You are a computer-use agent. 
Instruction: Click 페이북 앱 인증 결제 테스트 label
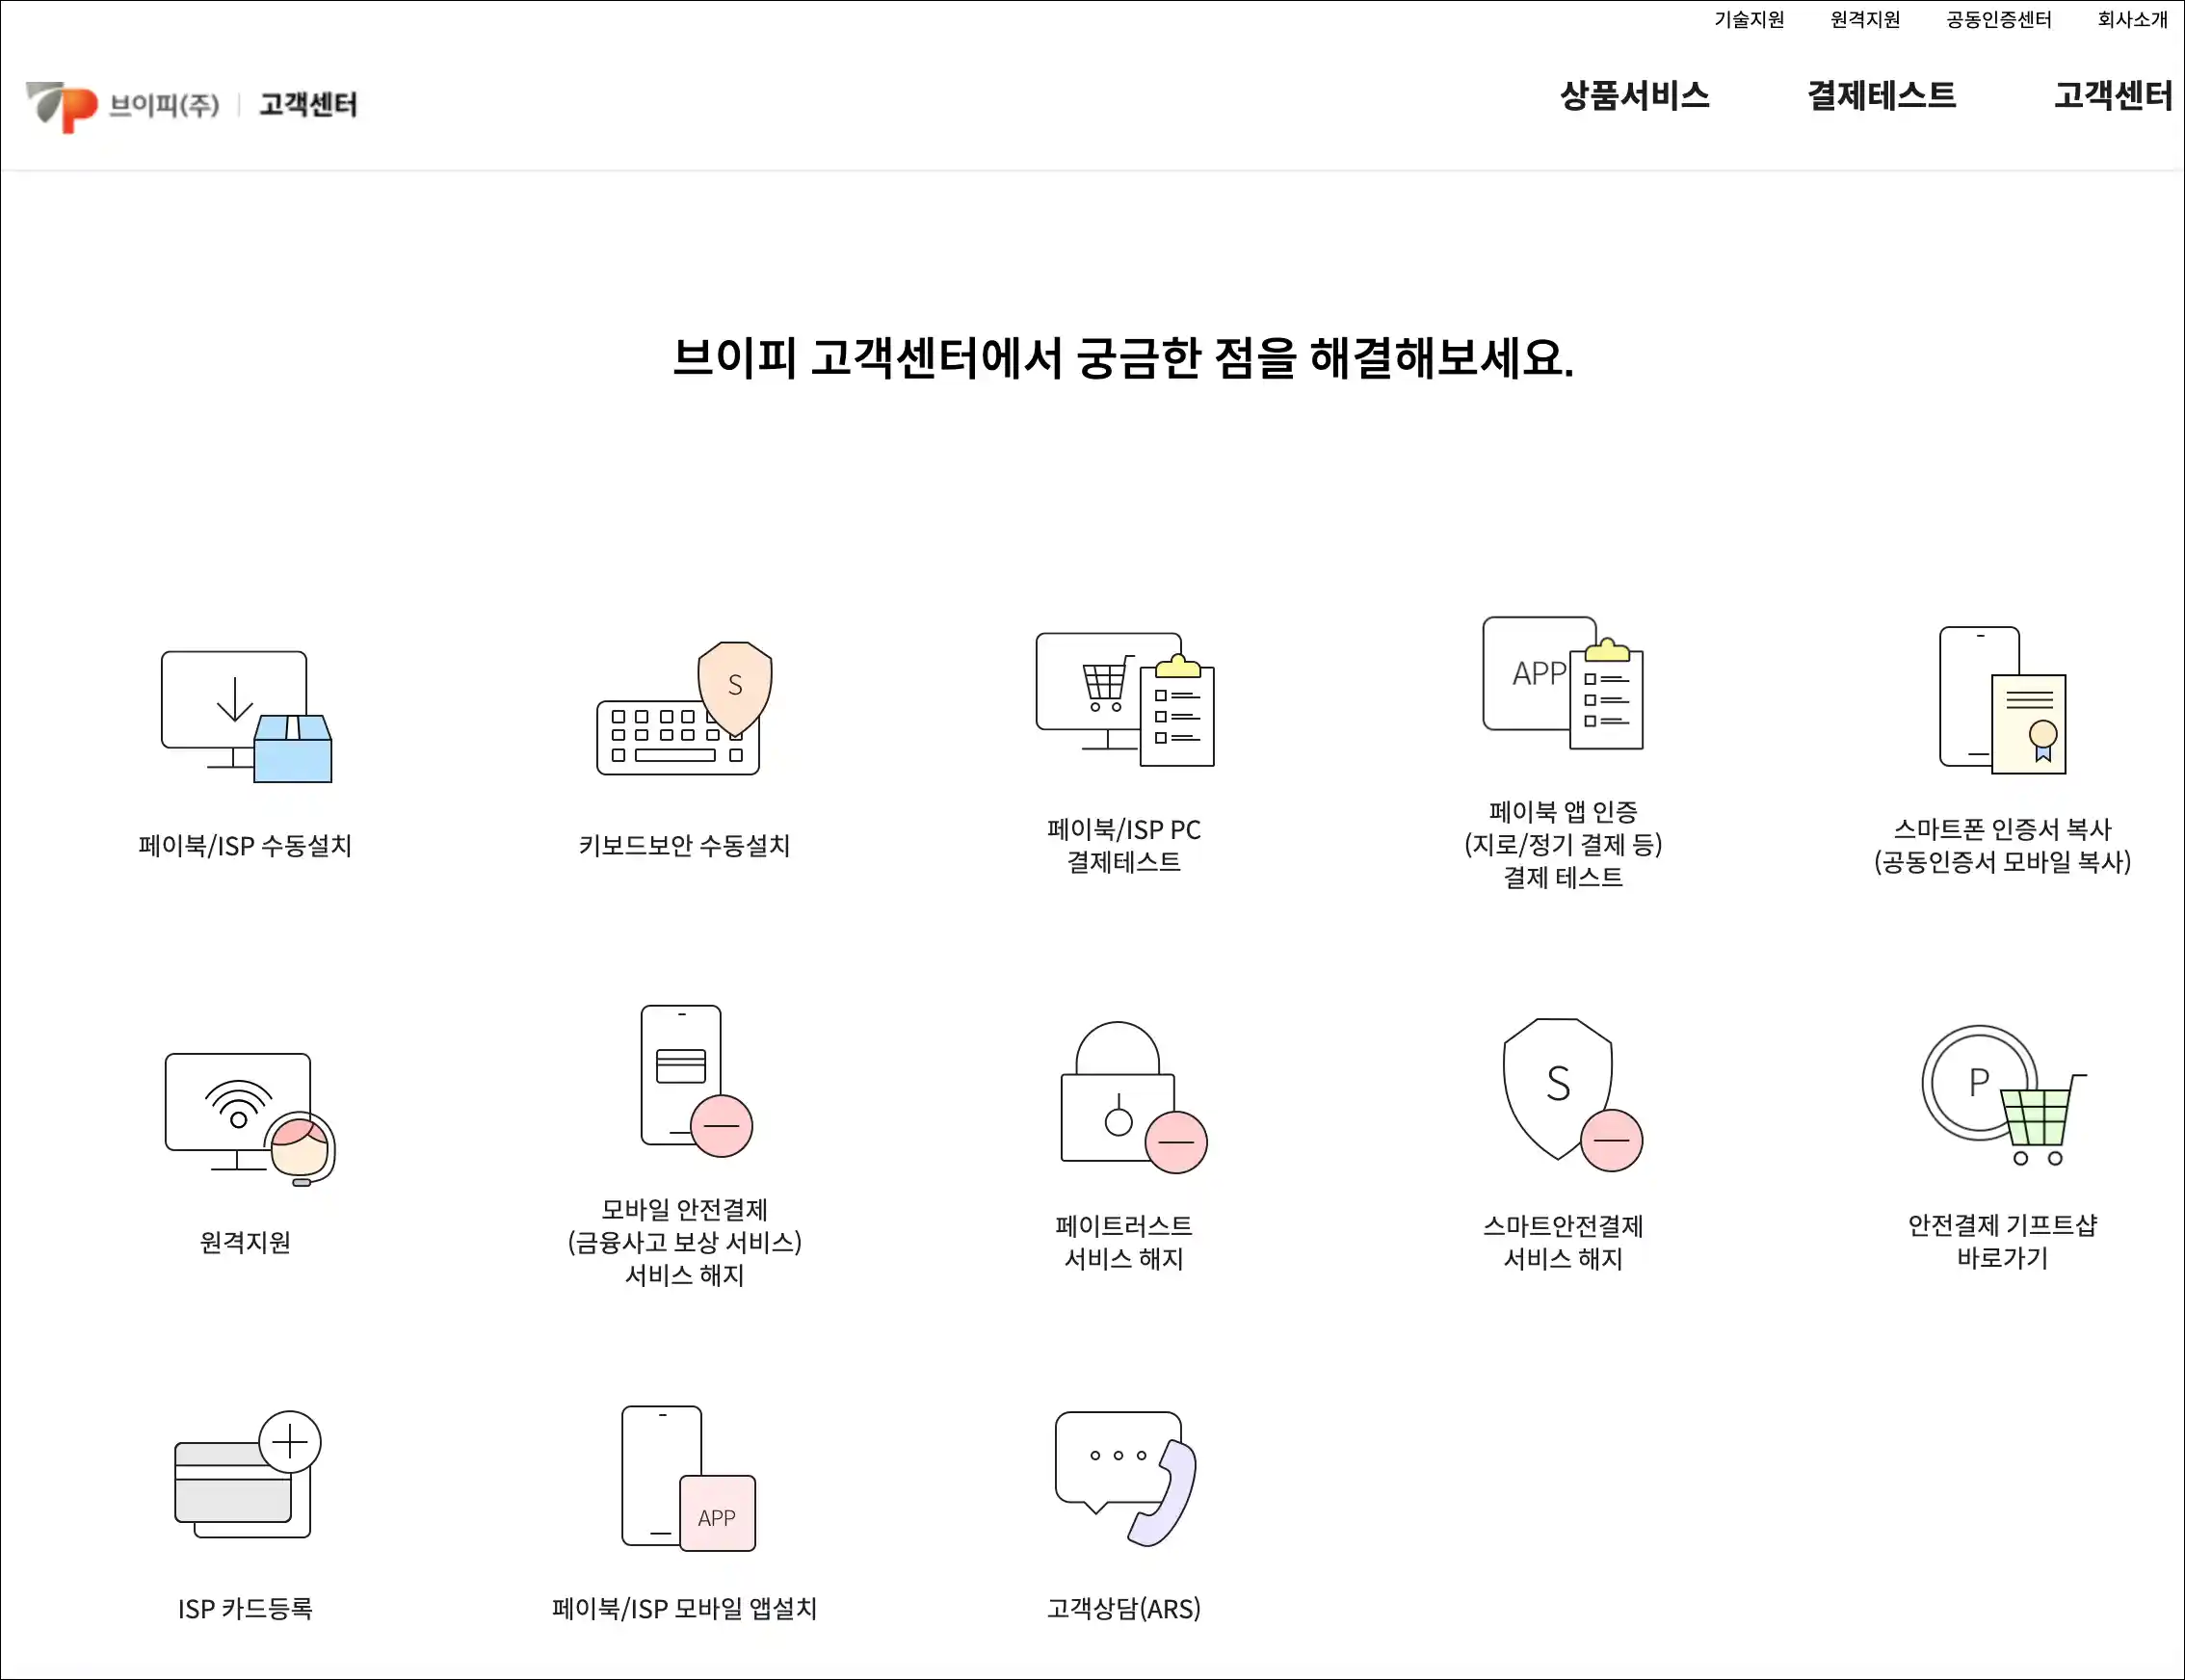point(1563,846)
